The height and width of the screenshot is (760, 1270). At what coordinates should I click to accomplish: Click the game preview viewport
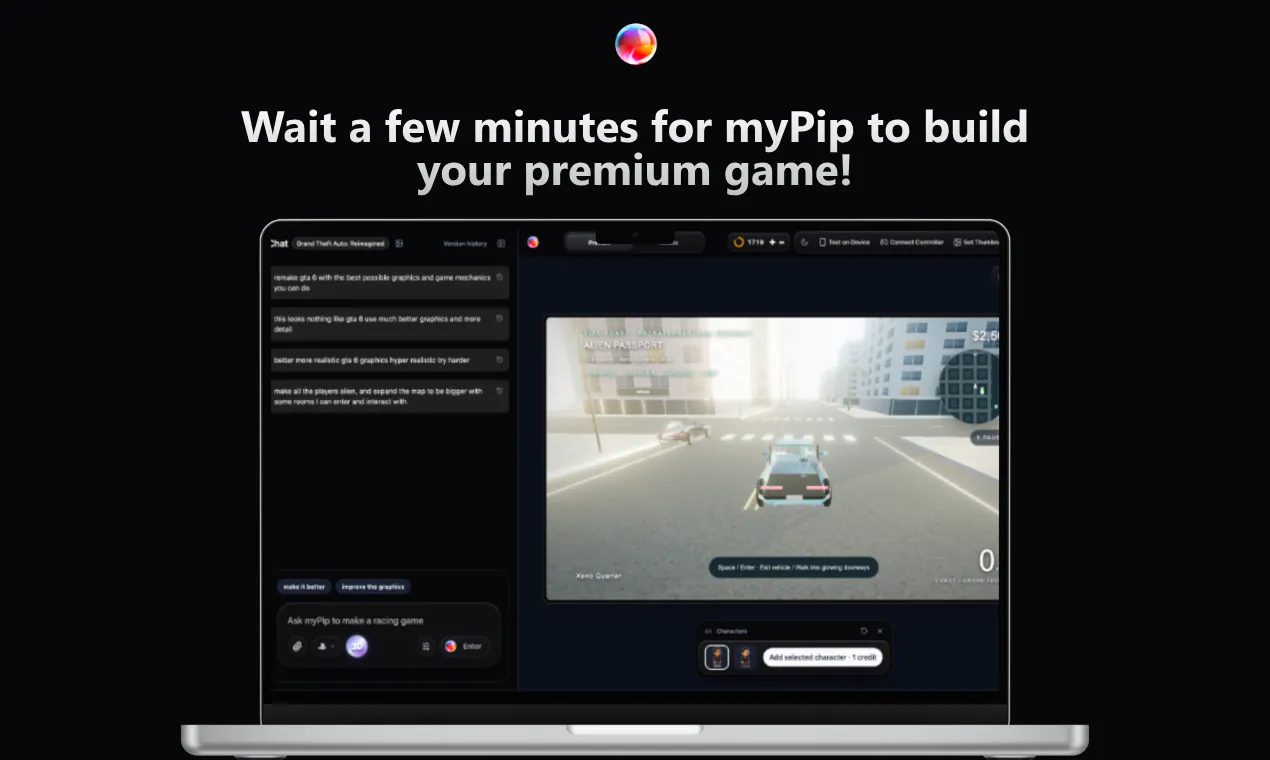click(772, 459)
